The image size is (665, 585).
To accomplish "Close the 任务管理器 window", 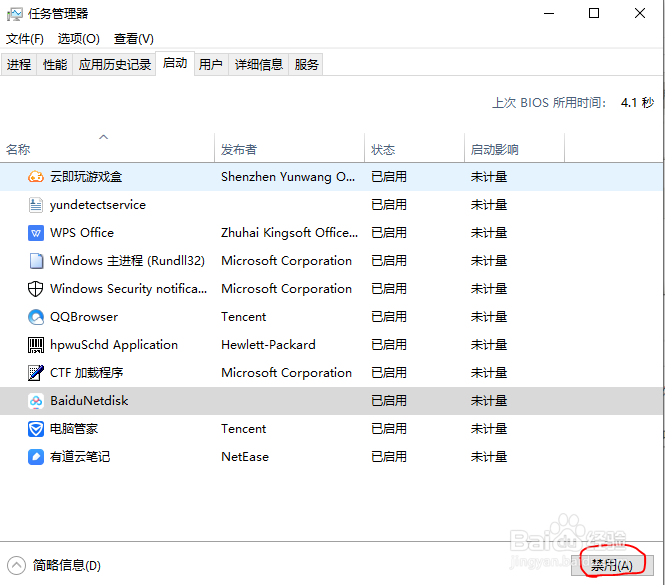I will [640, 14].
